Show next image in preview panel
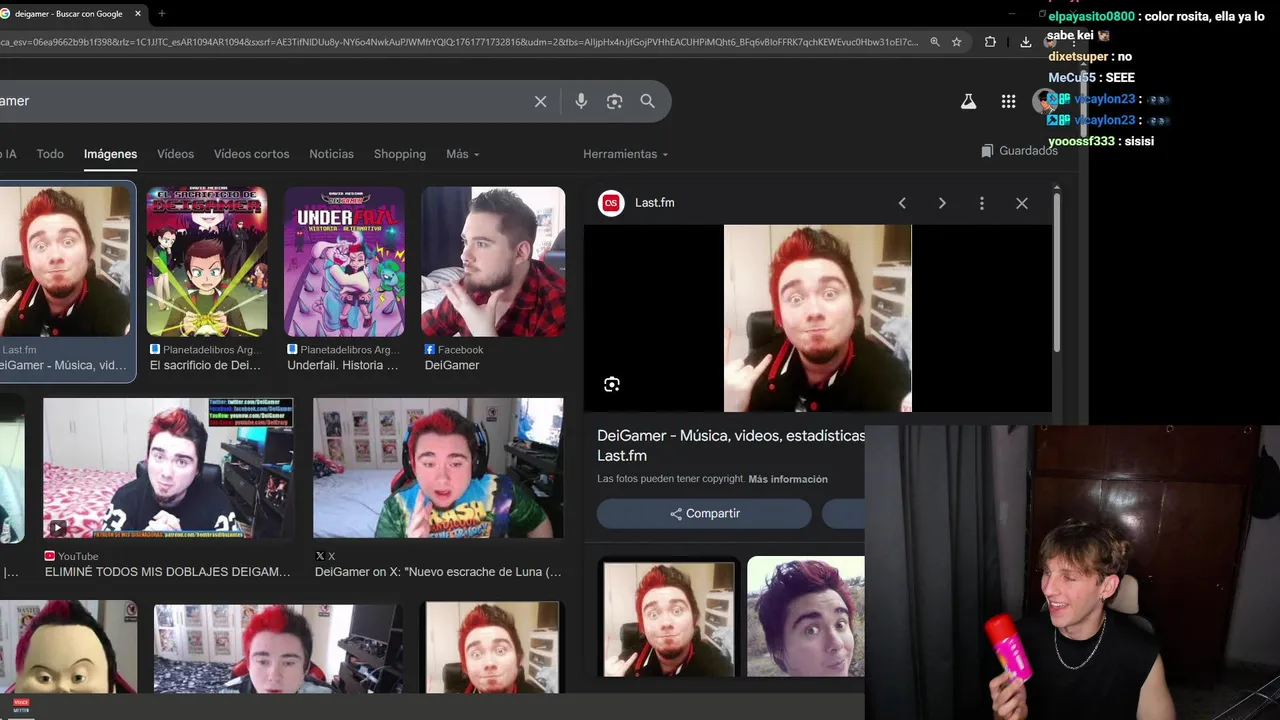The image size is (1280, 720). [x=942, y=203]
